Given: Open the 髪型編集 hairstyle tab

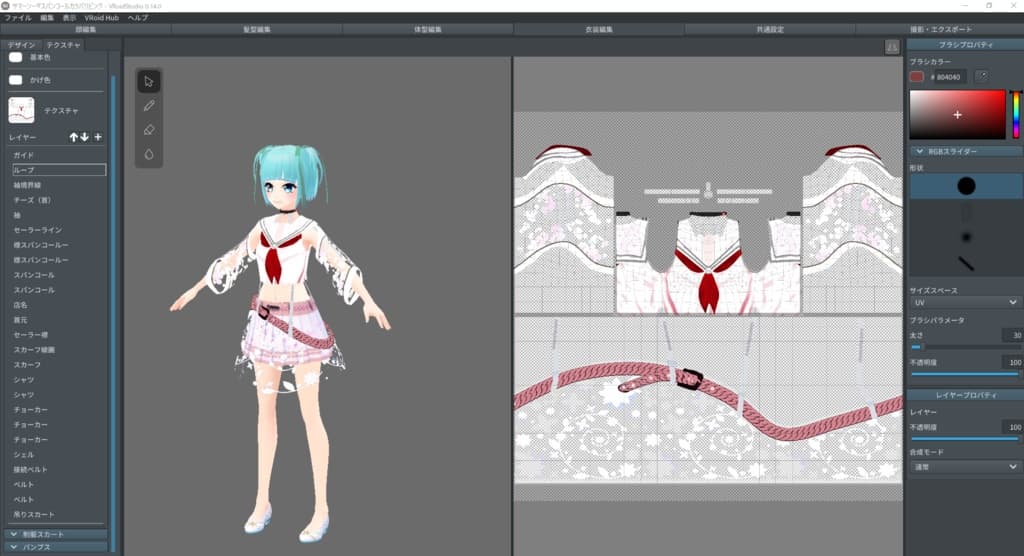Looking at the screenshot, I should click(x=257, y=30).
